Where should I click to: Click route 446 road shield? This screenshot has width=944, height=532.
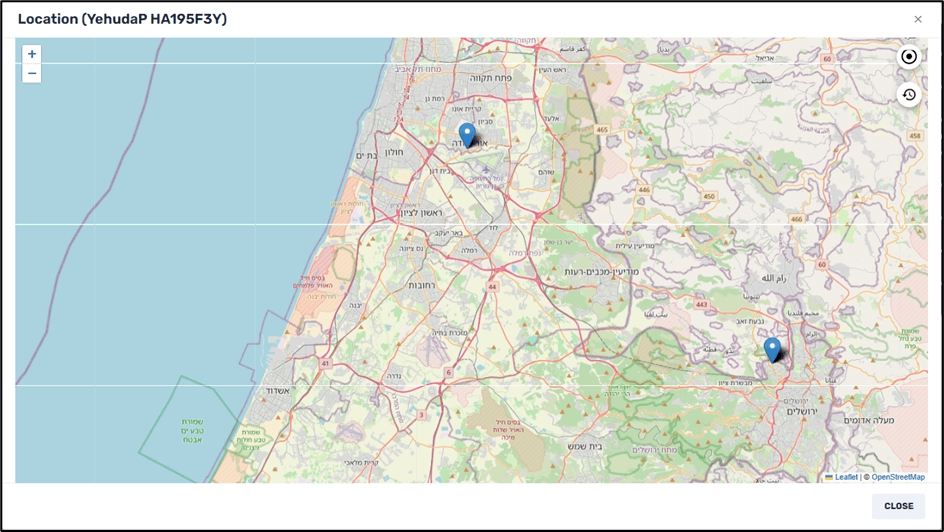coord(645,189)
